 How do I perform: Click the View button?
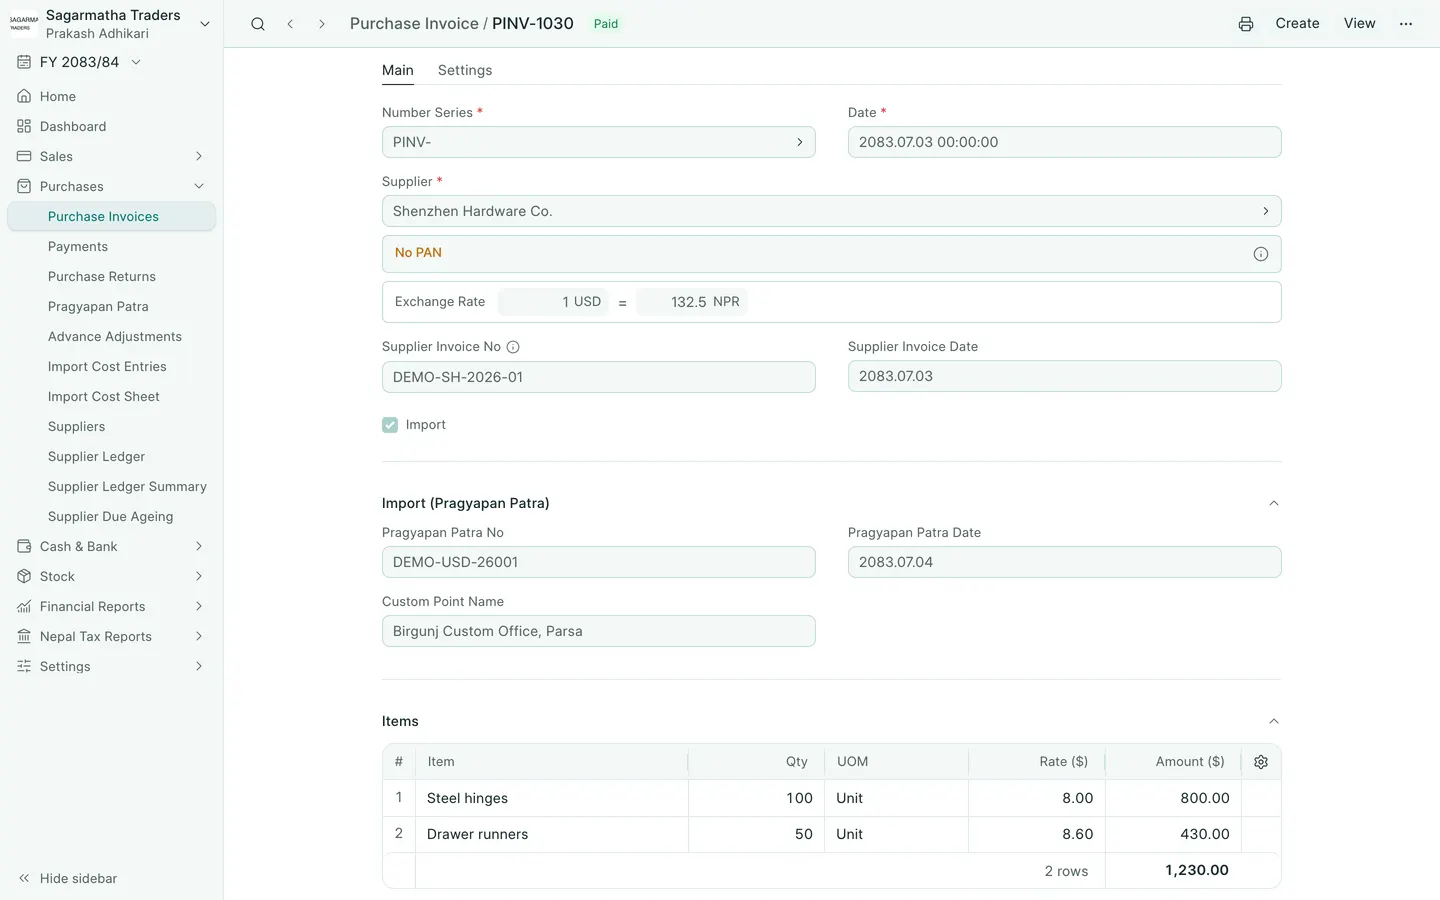point(1359,24)
